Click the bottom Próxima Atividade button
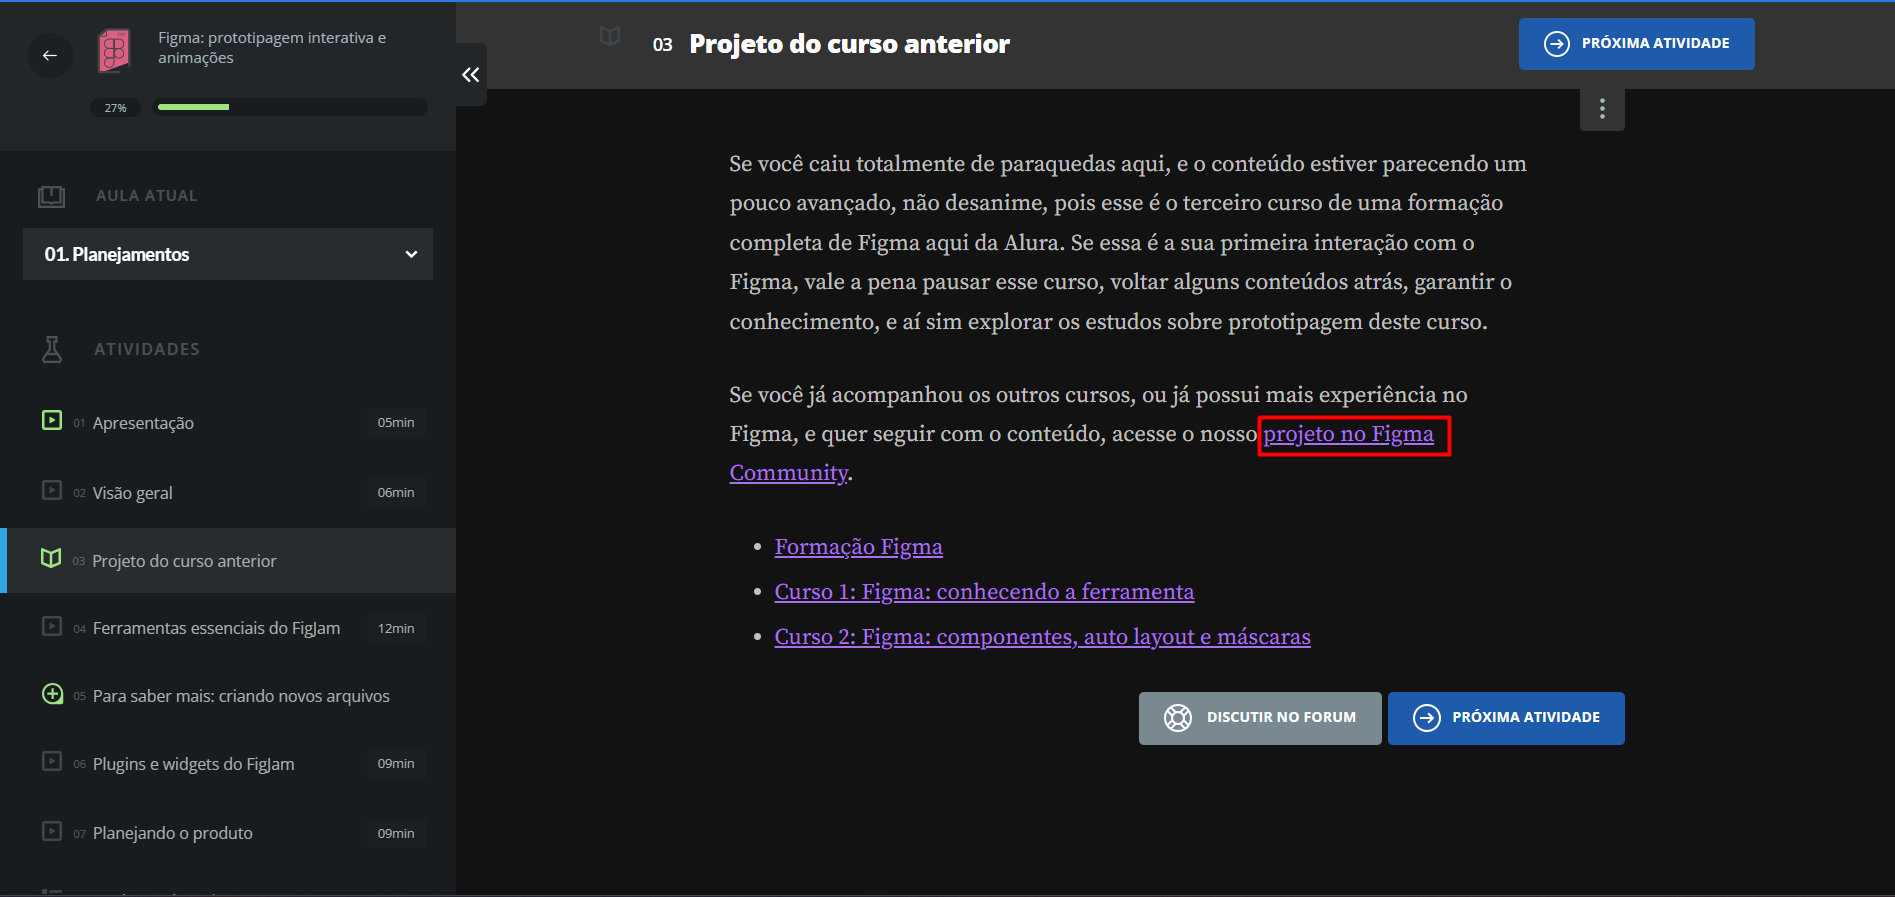 click(x=1506, y=718)
